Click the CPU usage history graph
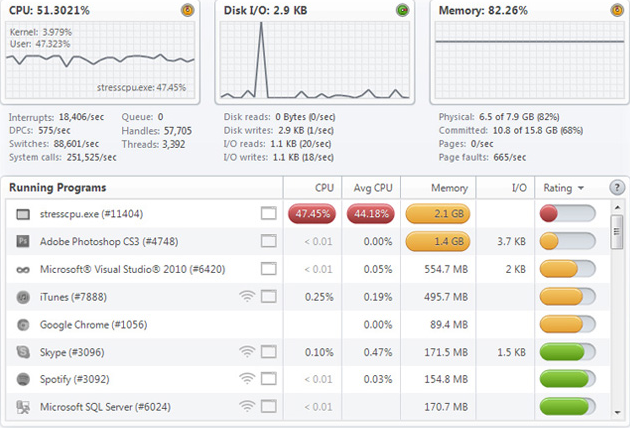 (100, 60)
